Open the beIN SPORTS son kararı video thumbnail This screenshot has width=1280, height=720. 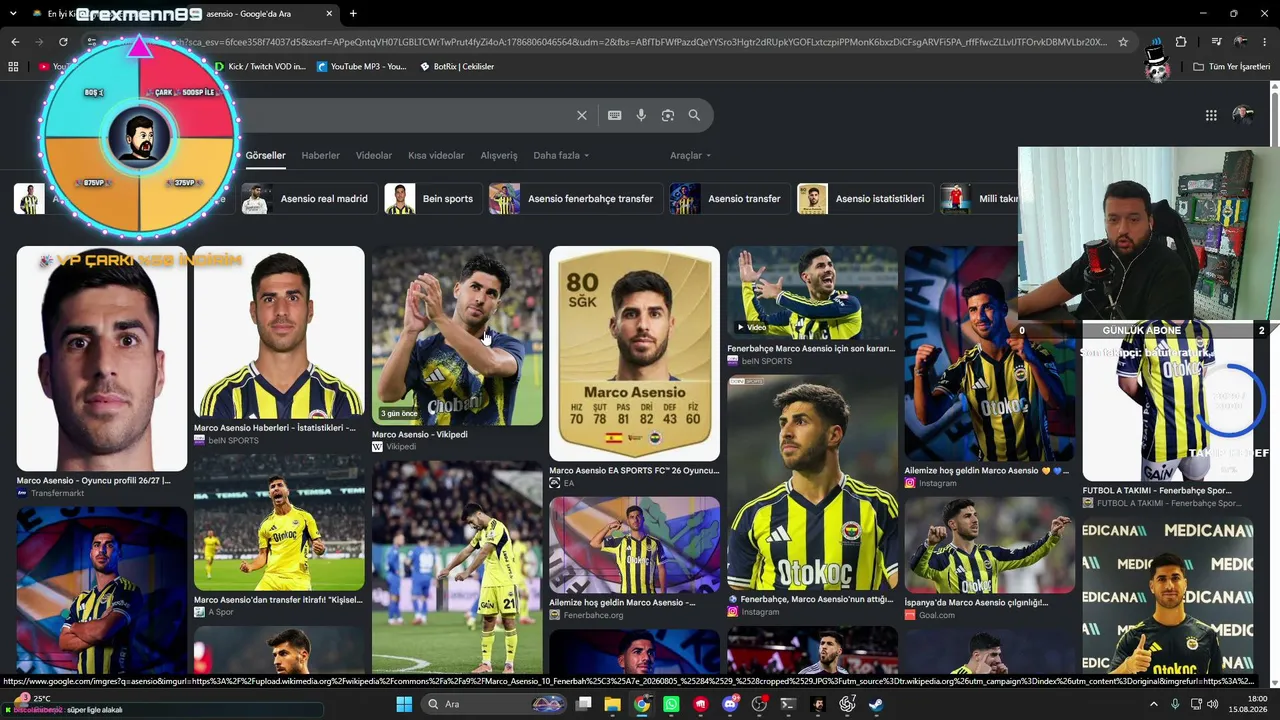click(x=812, y=293)
